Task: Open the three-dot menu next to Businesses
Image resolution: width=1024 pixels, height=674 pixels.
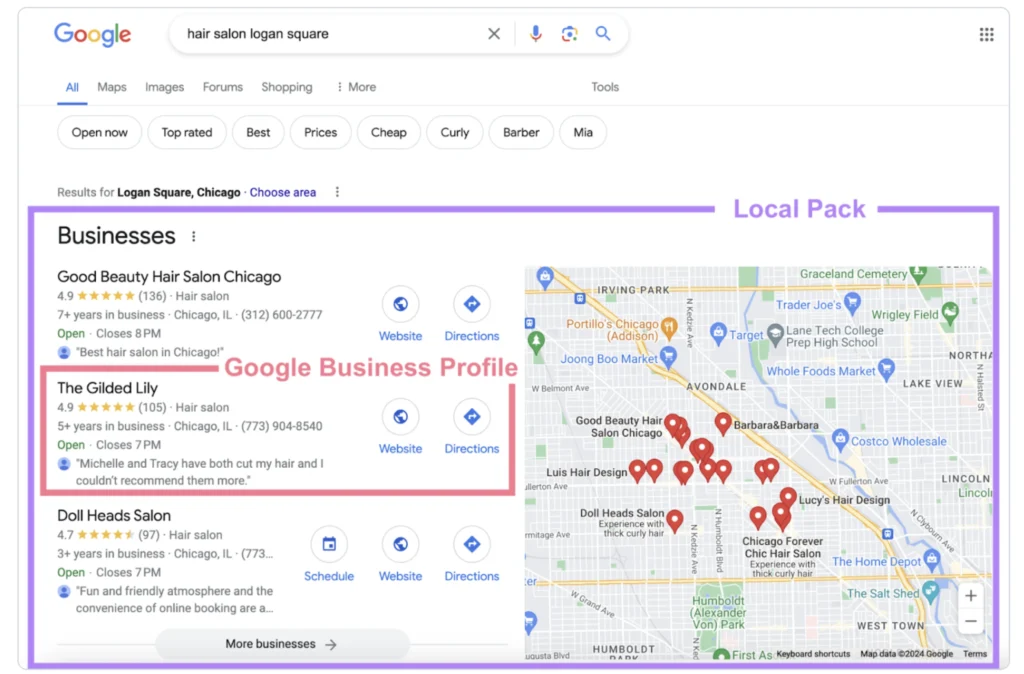Action: pos(193,234)
